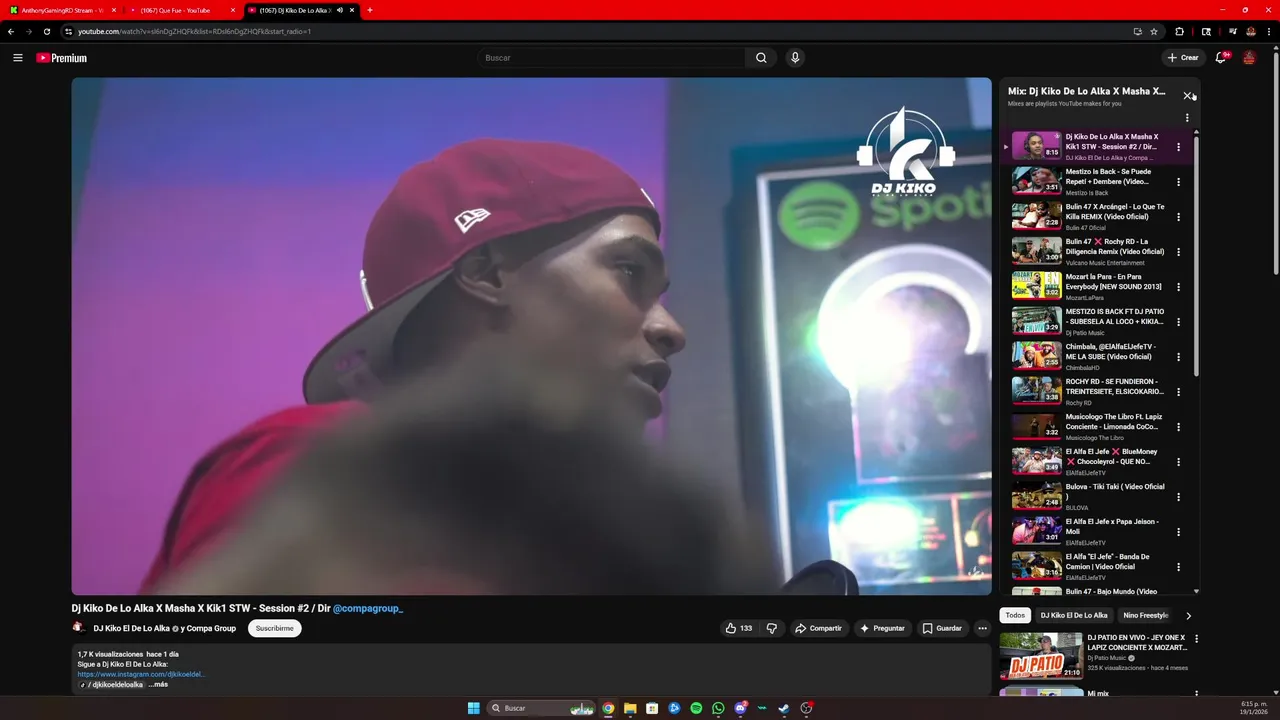This screenshot has width=1280, height=720.
Task: Save video with Guardar button
Action: pyautogui.click(x=942, y=628)
